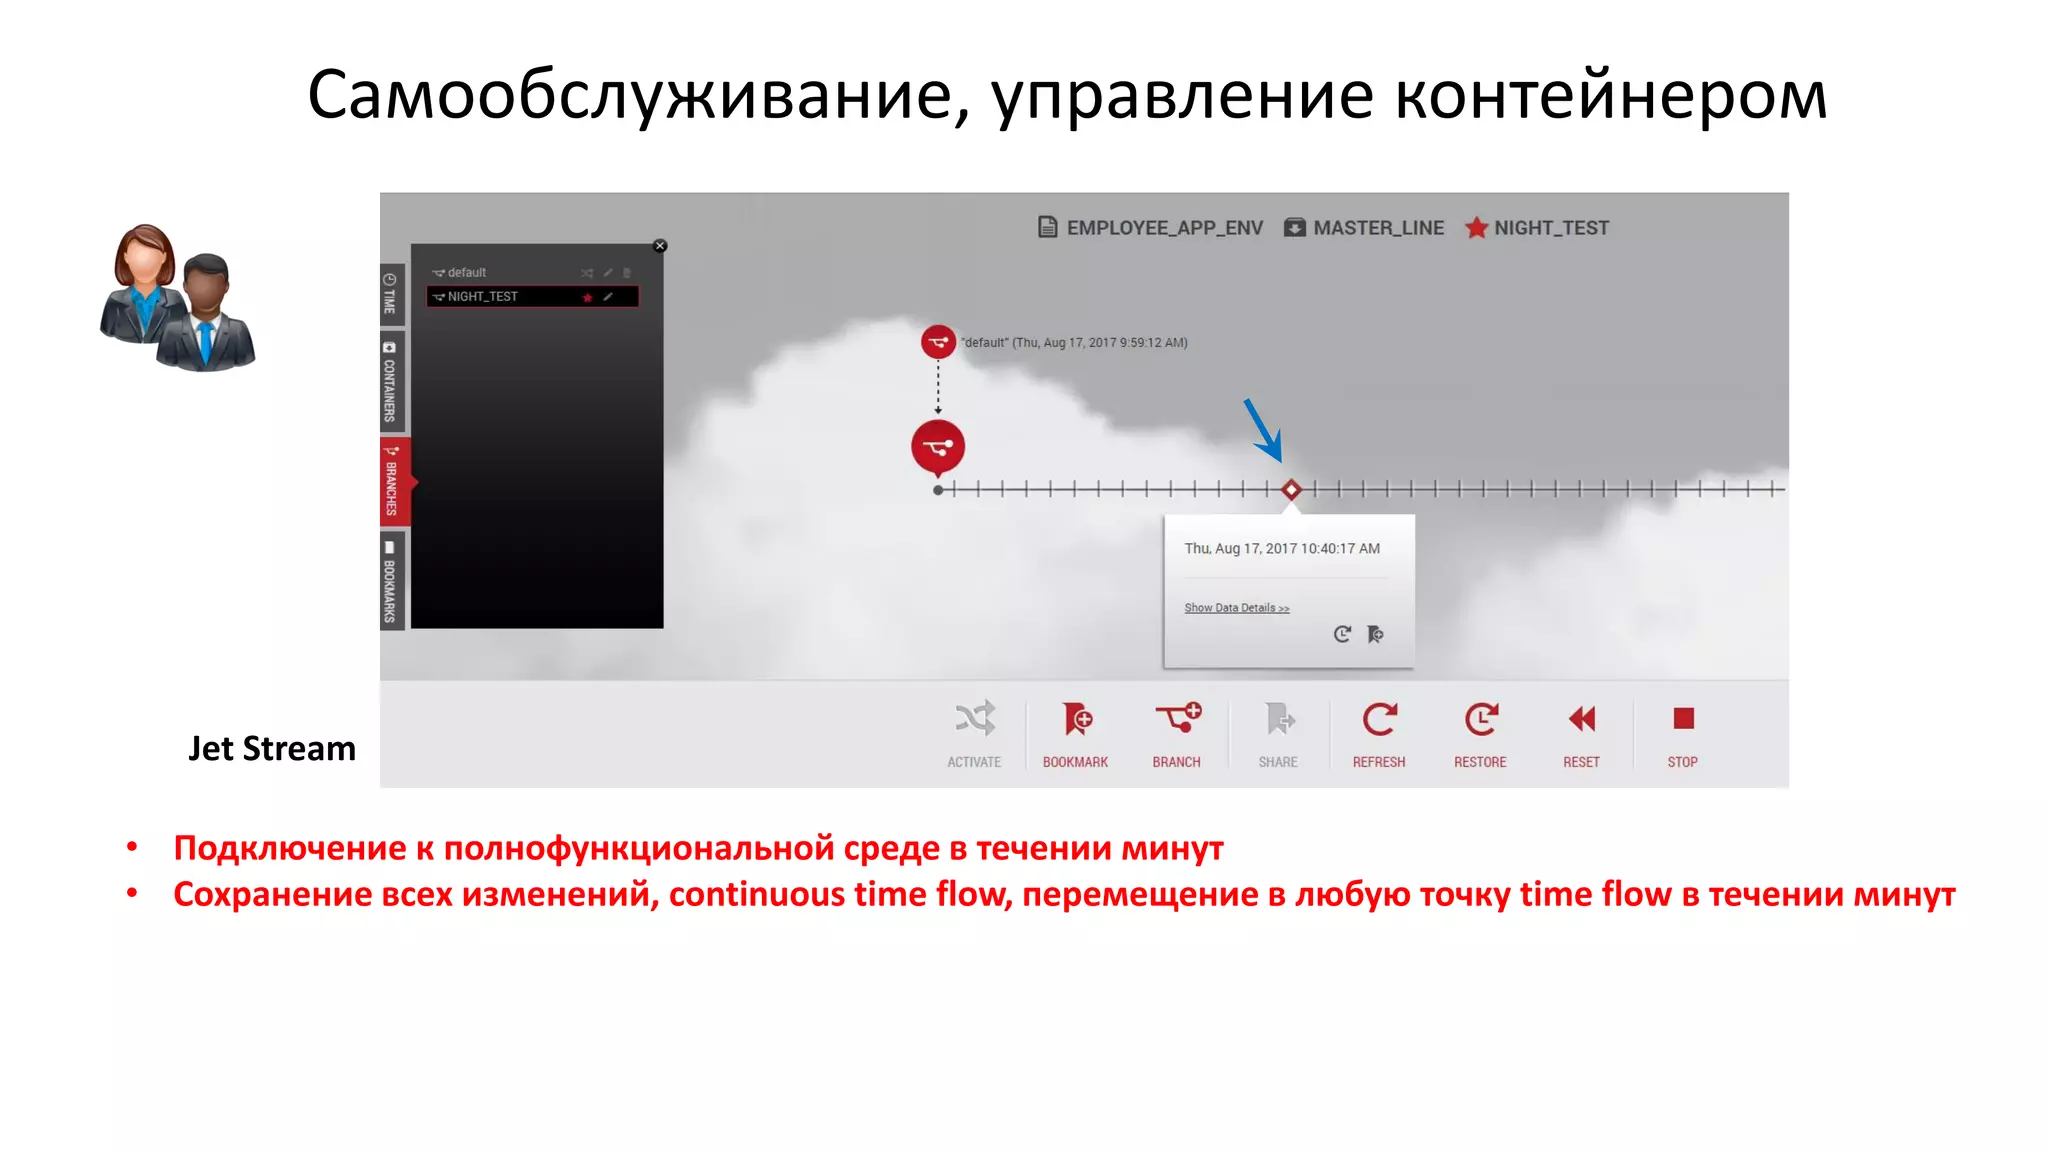Click STOP toolbar button
This screenshot has height=1152, width=2048.
pos(1683,735)
